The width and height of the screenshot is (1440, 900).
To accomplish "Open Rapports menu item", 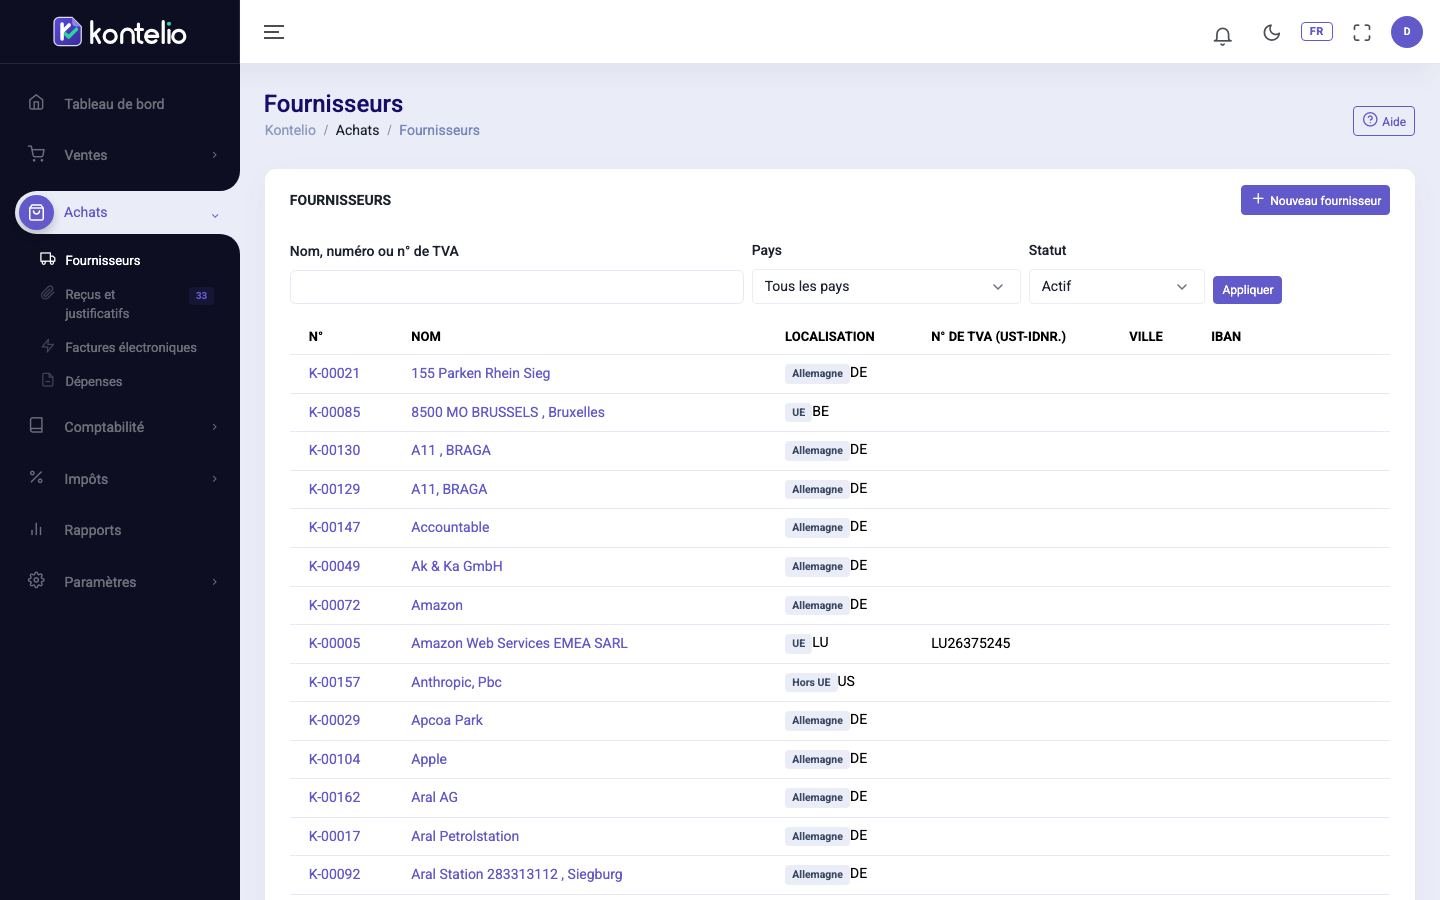I will point(92,530).
